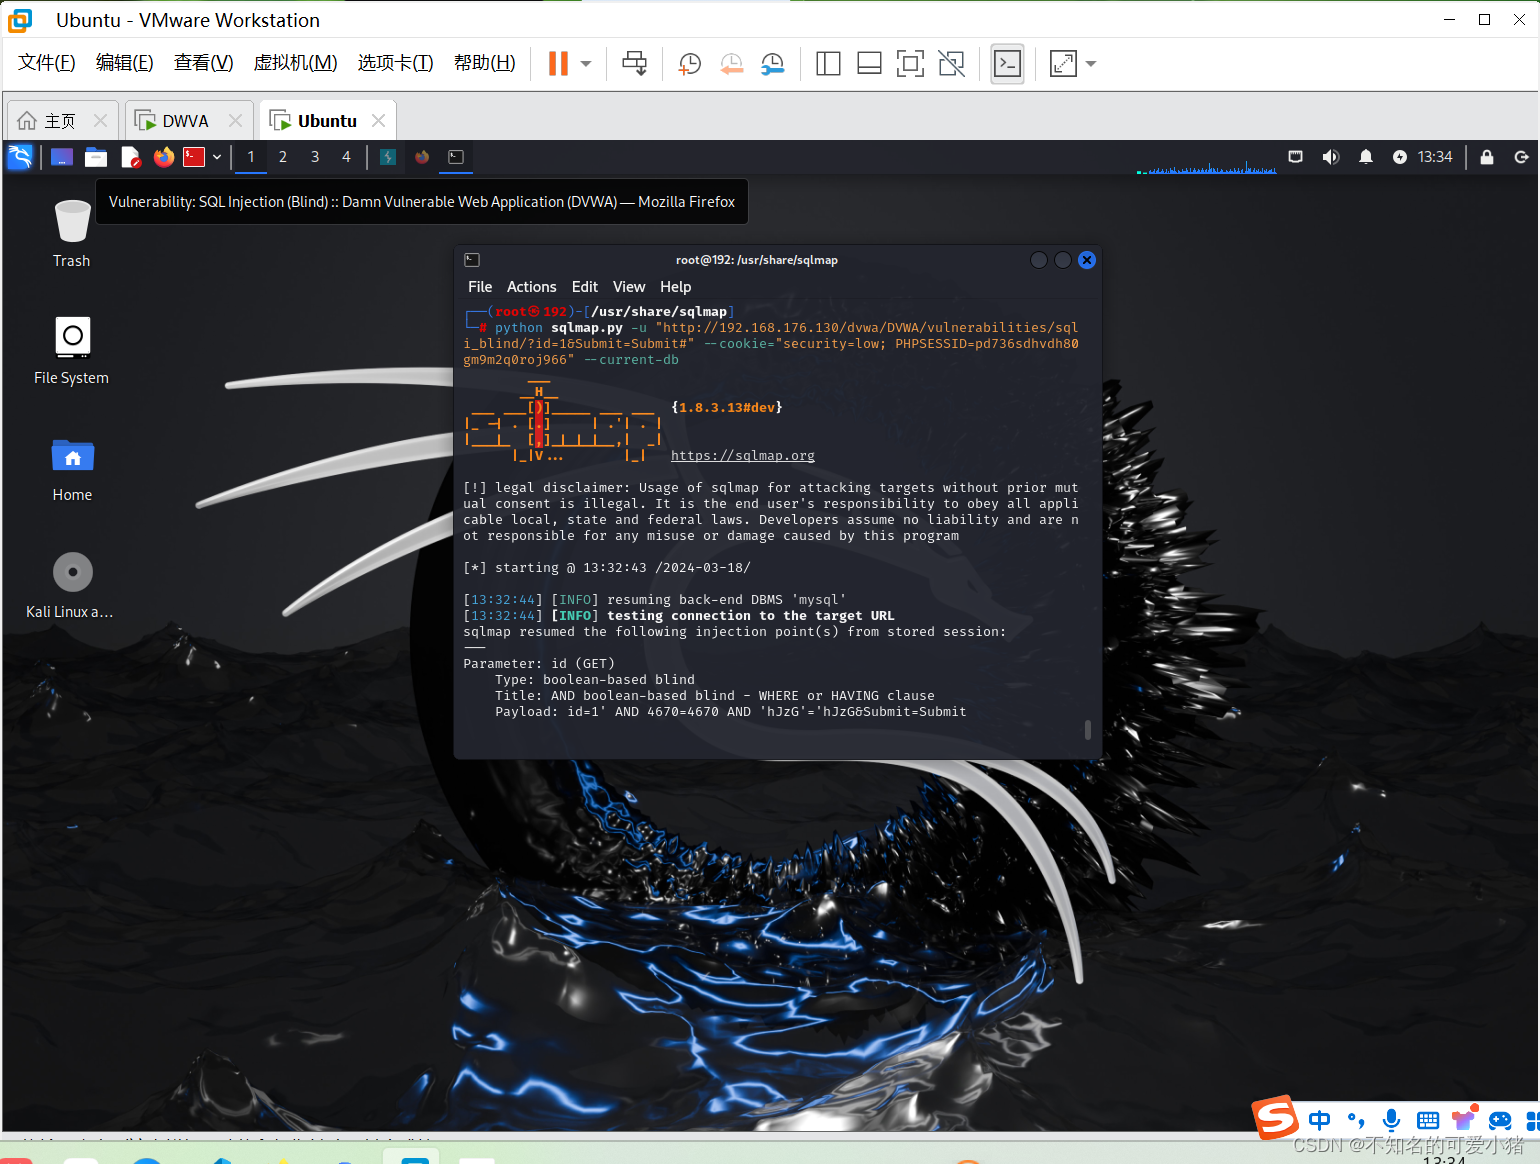Close the 主页 tab
Image resolution: width=1540 pixels, height=1164 pixels.
[100, 120]
